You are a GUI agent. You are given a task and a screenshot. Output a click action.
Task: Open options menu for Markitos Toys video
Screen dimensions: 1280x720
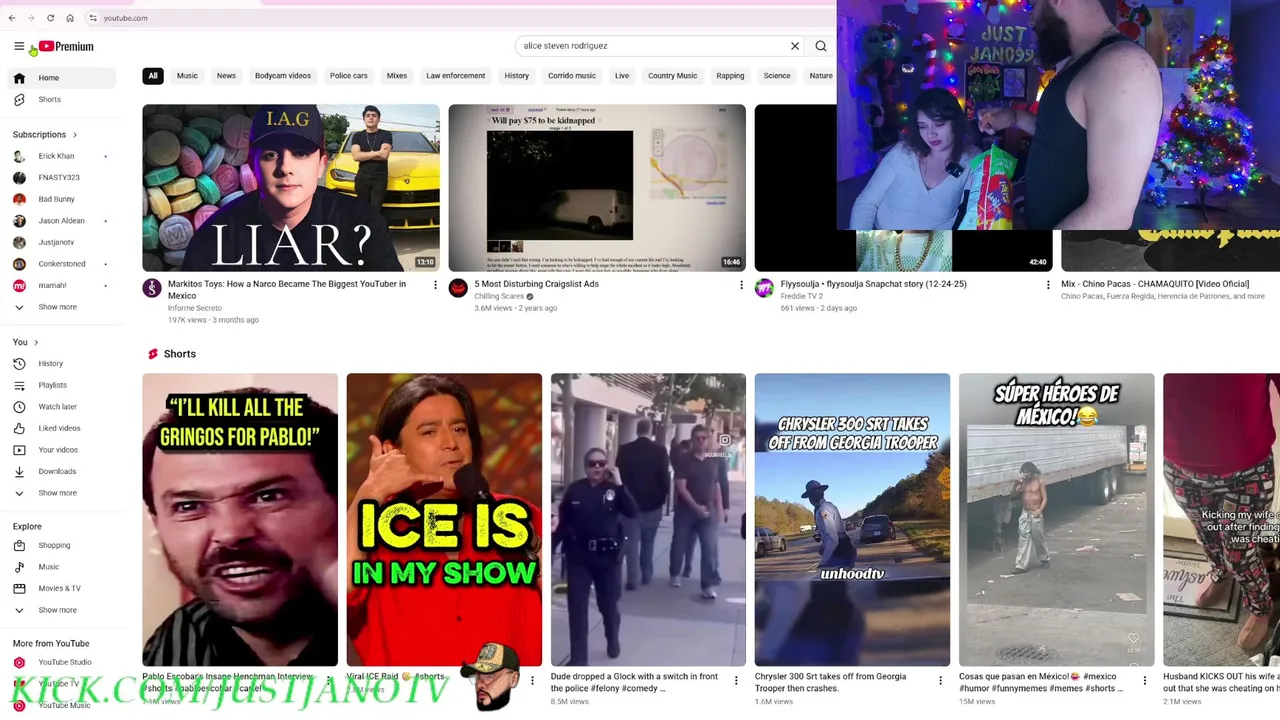click(x=435, y=285)
